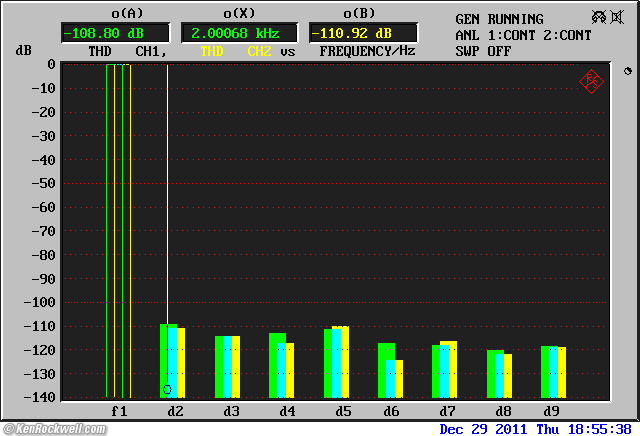Click the -100 axis value
640x436 pixels.
click(40, 303)
